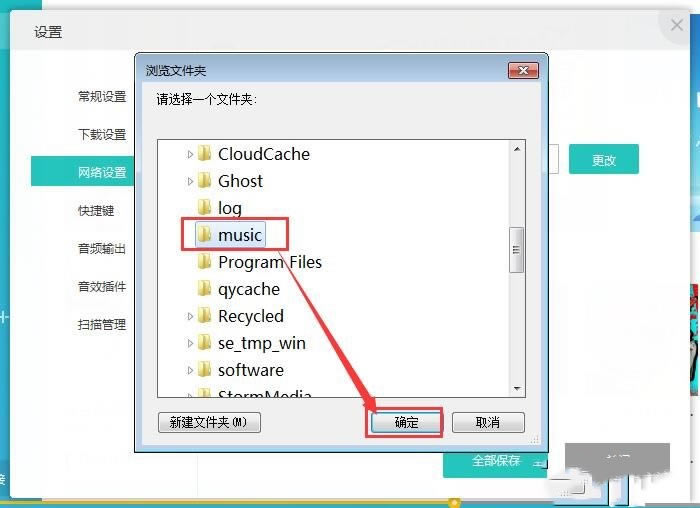Open the 常规设置 settings tab
This screenshot has width=700, height=508.
[102, 97]
